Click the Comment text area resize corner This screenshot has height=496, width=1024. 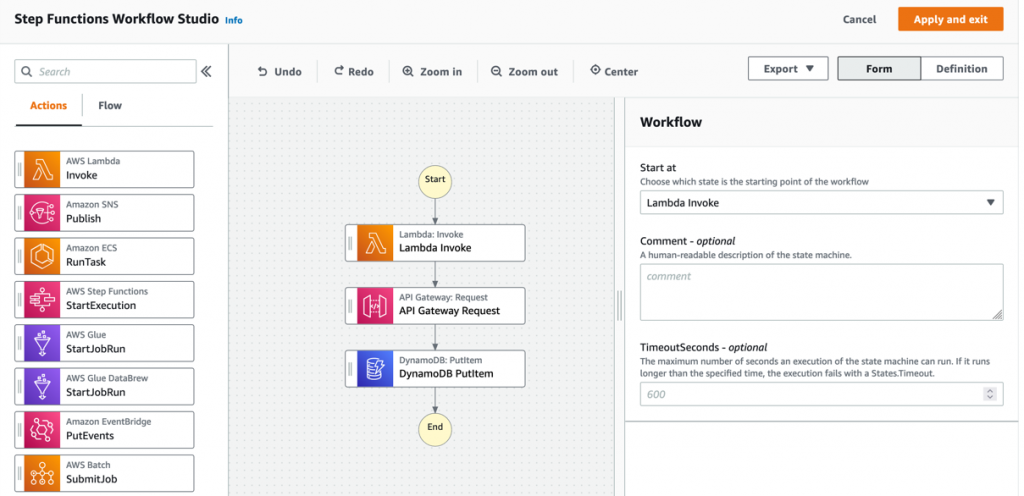tap(997, 315)
